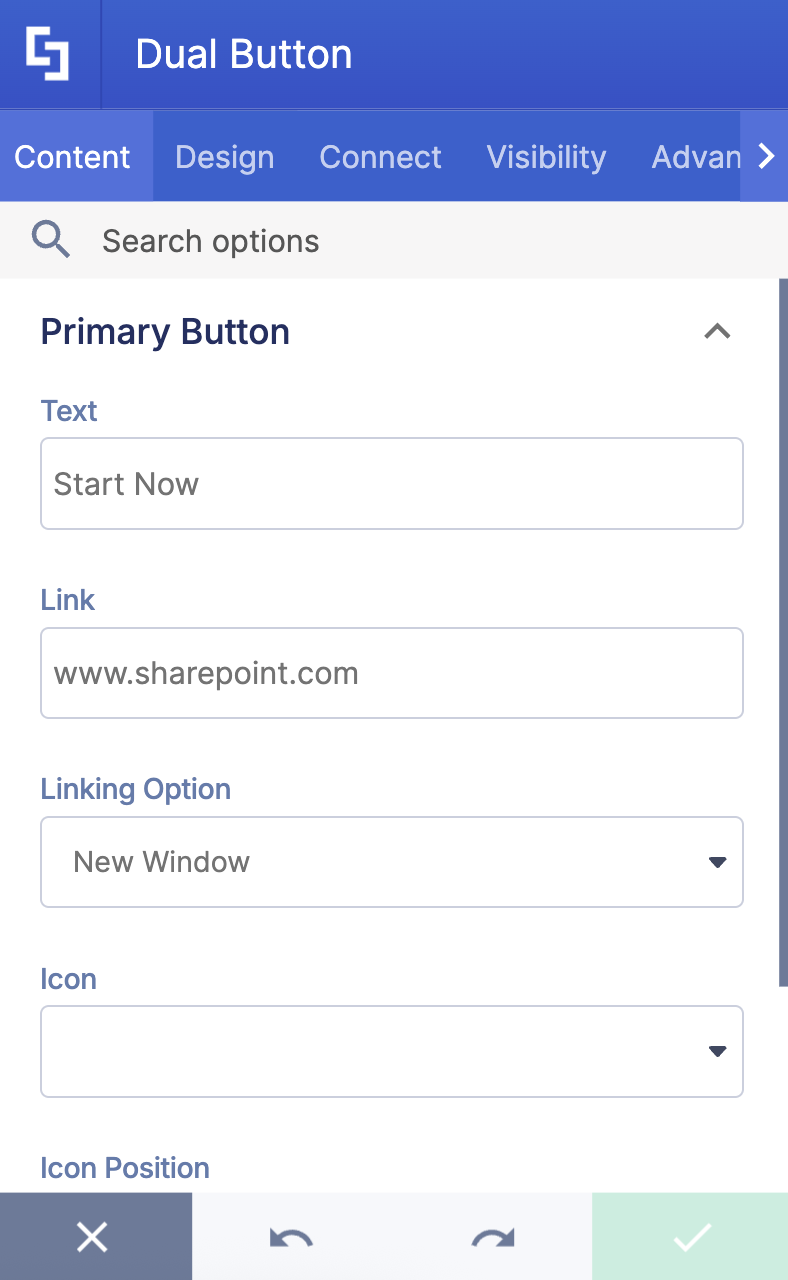
Task: Open the Linking Option dropdown
Action: pyautogui.click(x=717, y=862)
